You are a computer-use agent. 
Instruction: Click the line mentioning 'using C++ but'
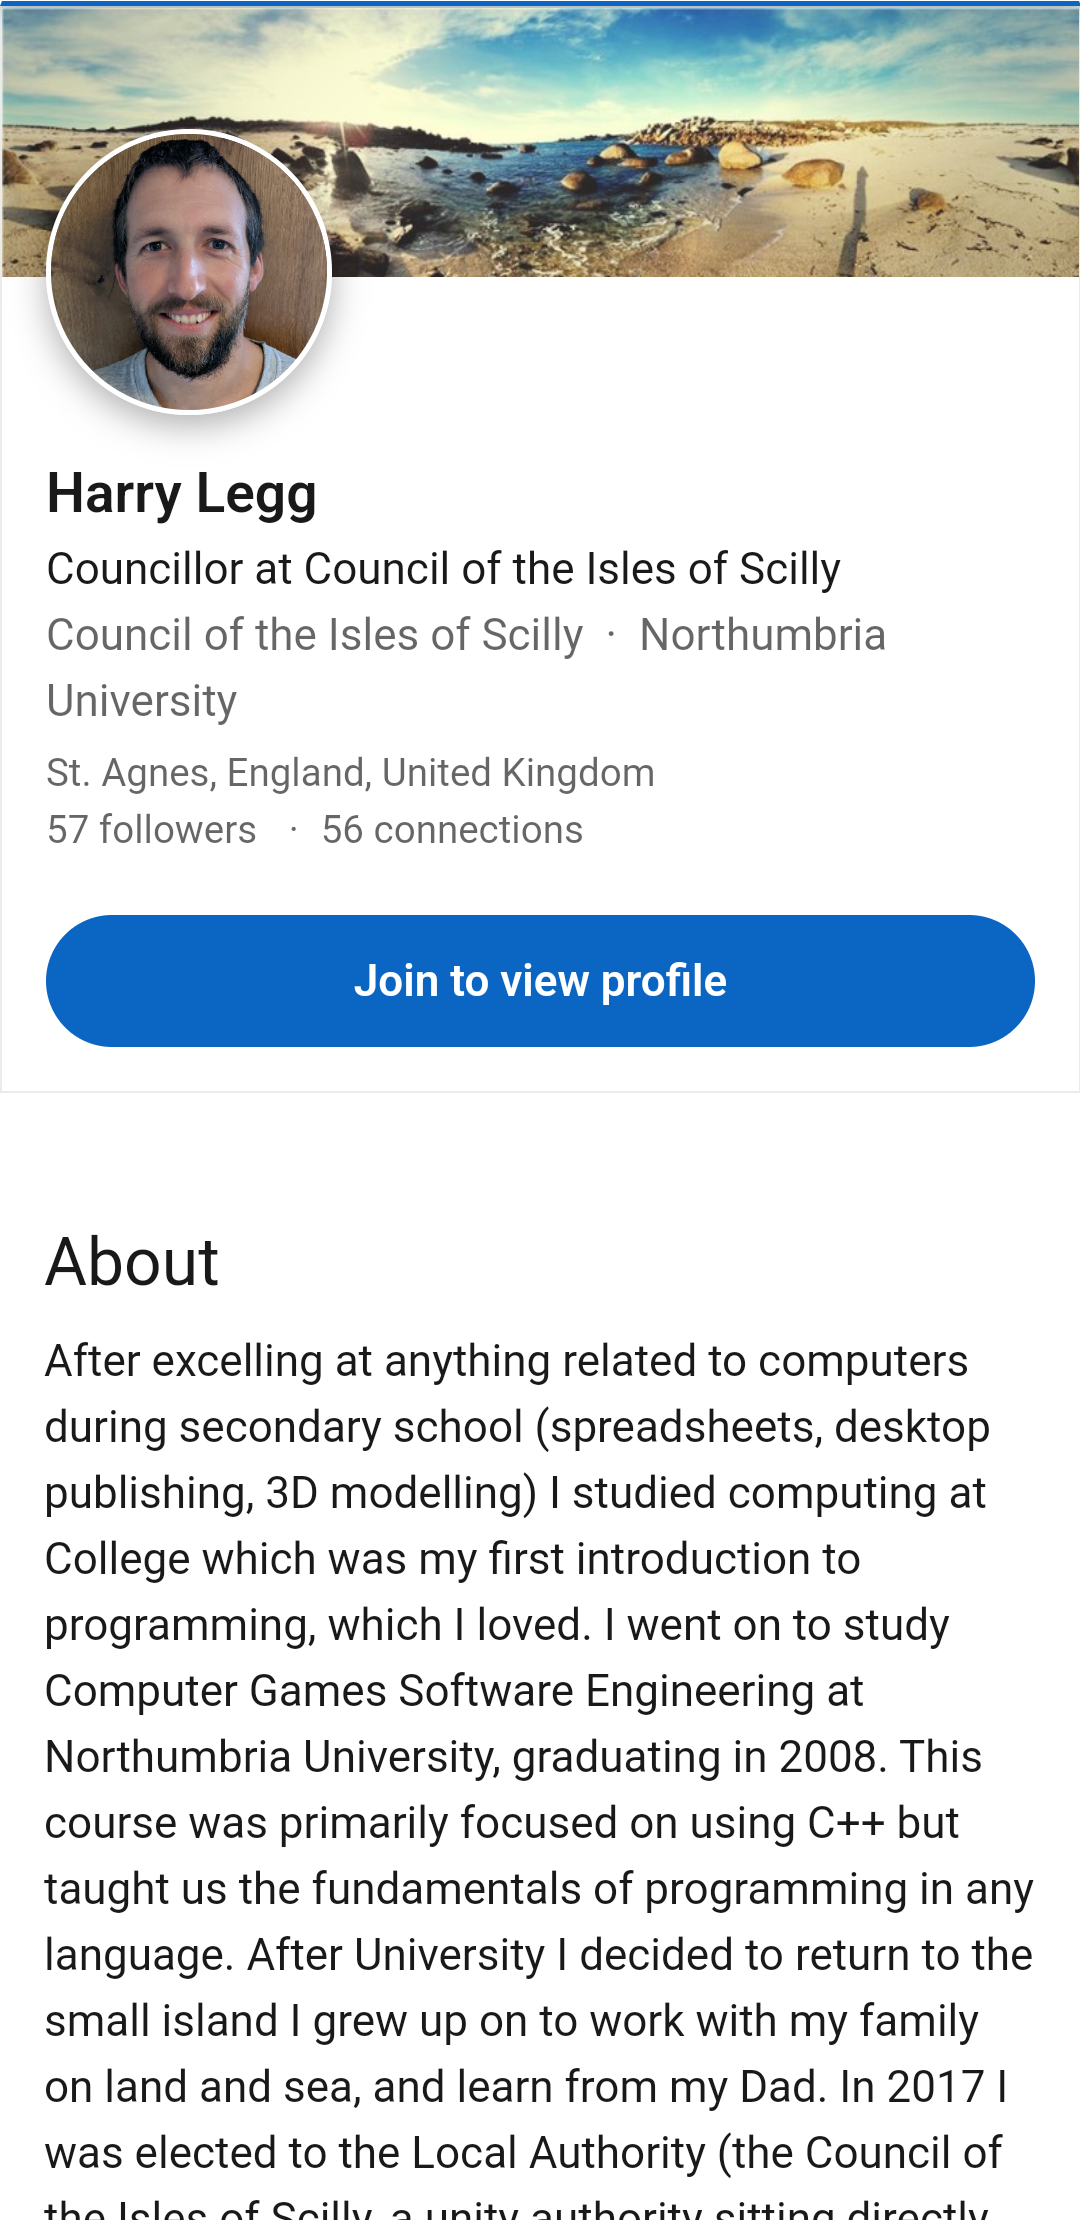501,1823
